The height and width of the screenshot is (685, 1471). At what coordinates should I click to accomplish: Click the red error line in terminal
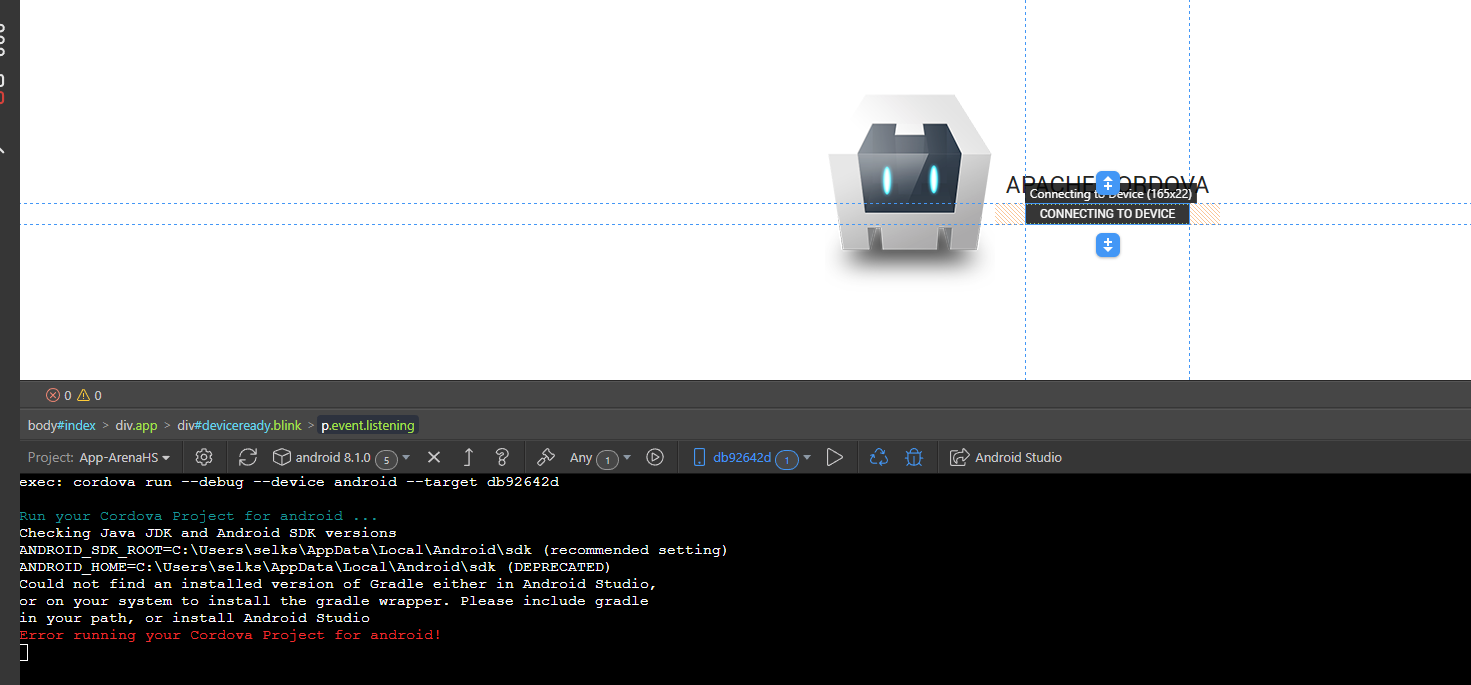pos(230,635)
